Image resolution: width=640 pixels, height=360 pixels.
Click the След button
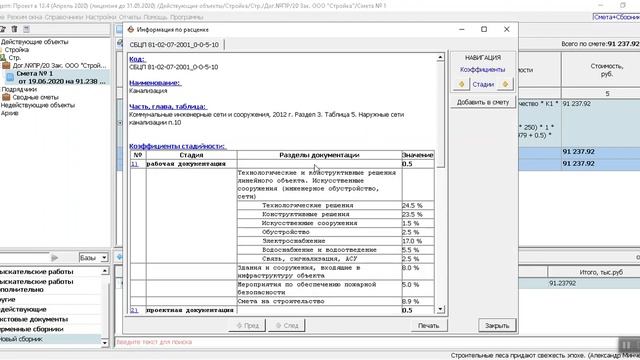(287, 325)
